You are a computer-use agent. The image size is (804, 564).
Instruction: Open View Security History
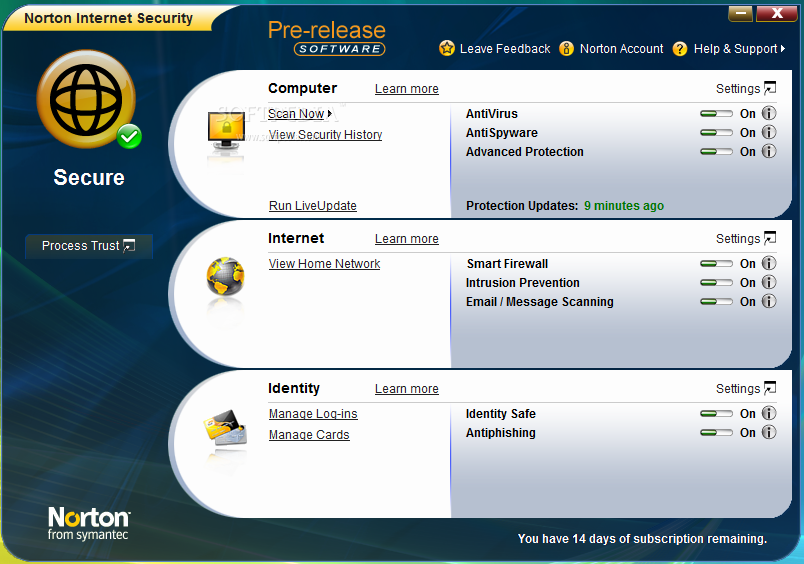pos(326,135)
